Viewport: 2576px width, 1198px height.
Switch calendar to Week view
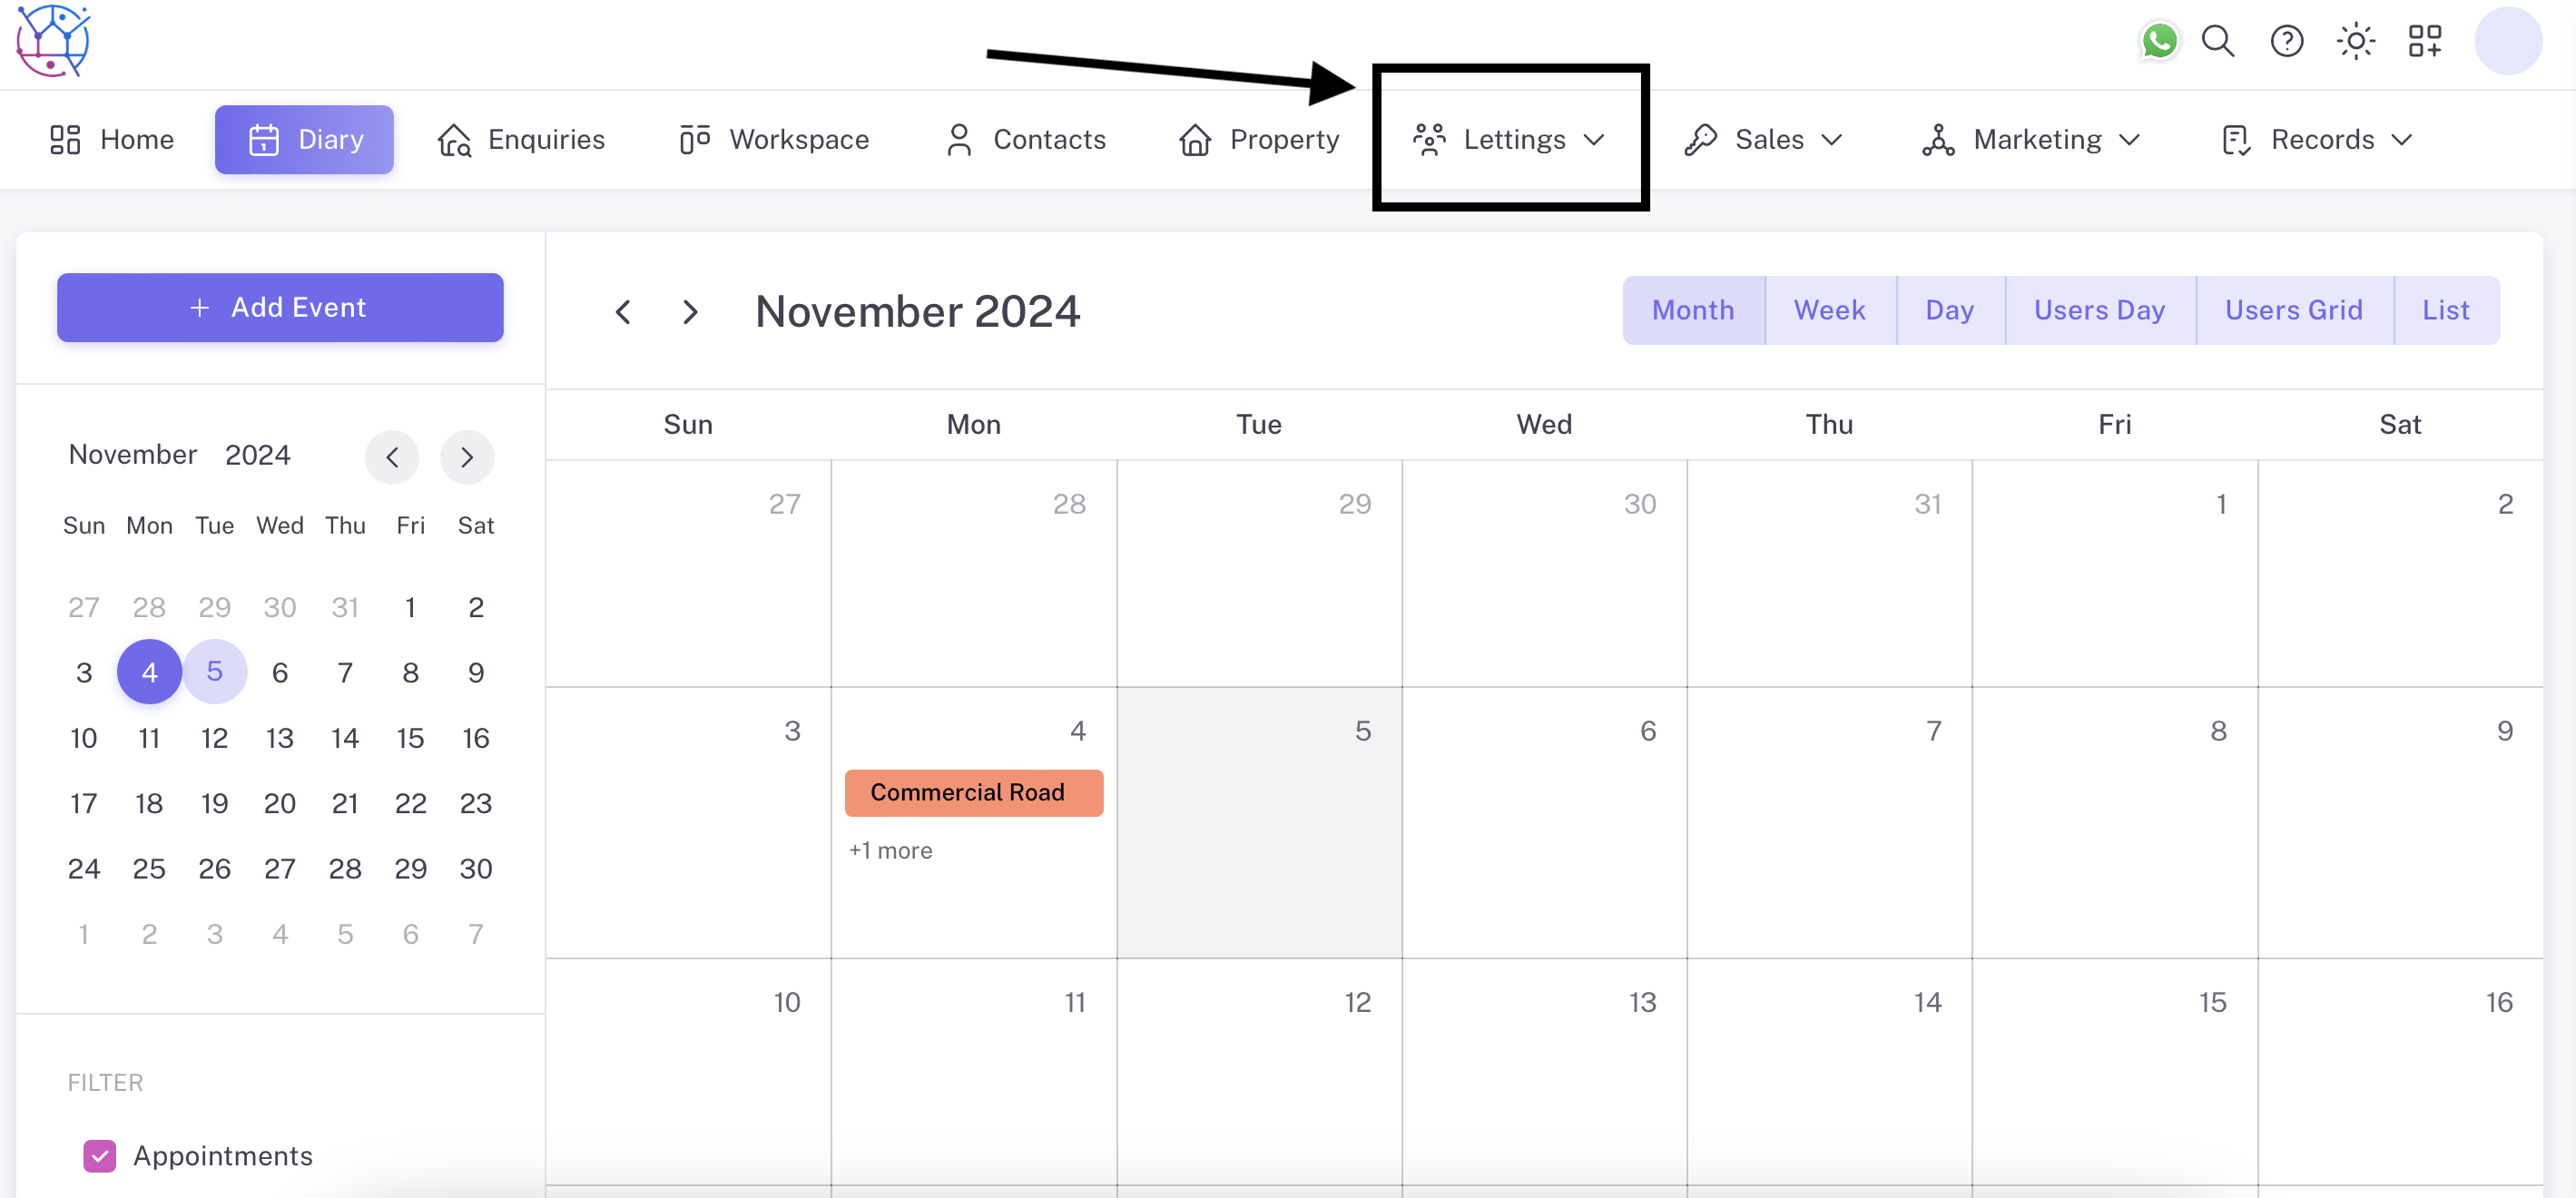point(1830,309)
